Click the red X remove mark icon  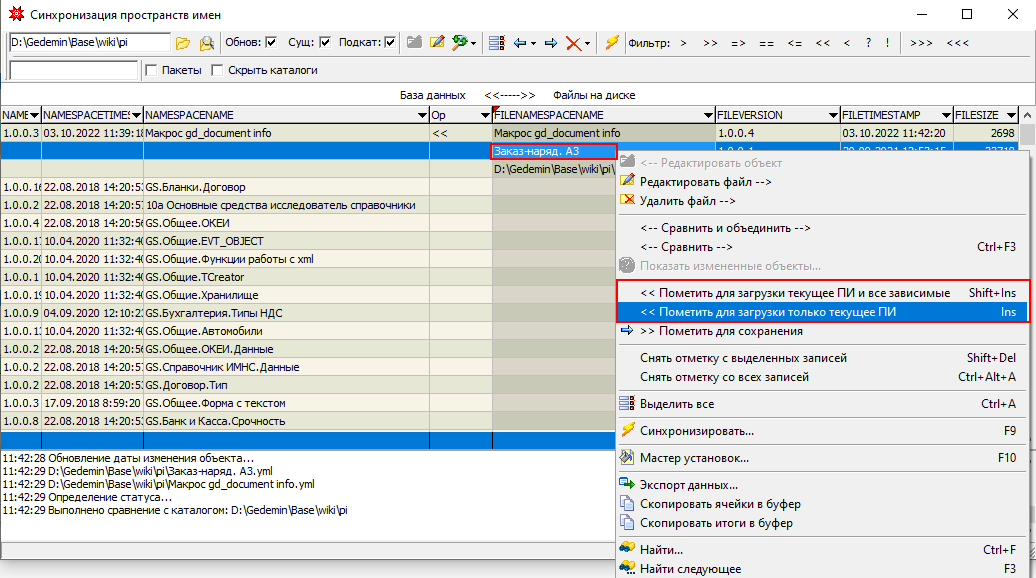[573, 43]
